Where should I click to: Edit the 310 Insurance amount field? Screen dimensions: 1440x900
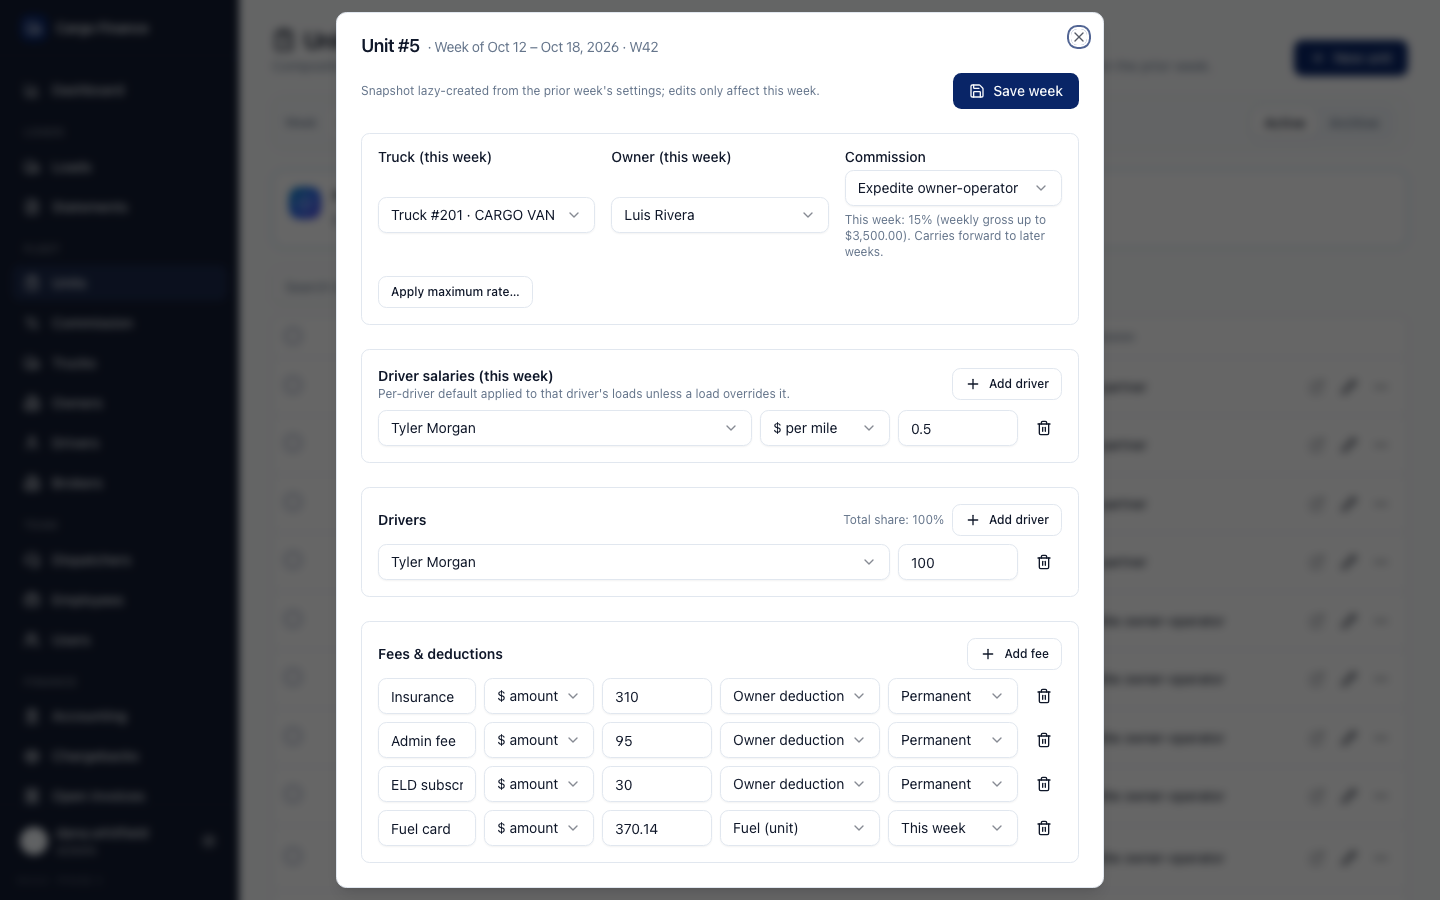(x=656, y=696)
